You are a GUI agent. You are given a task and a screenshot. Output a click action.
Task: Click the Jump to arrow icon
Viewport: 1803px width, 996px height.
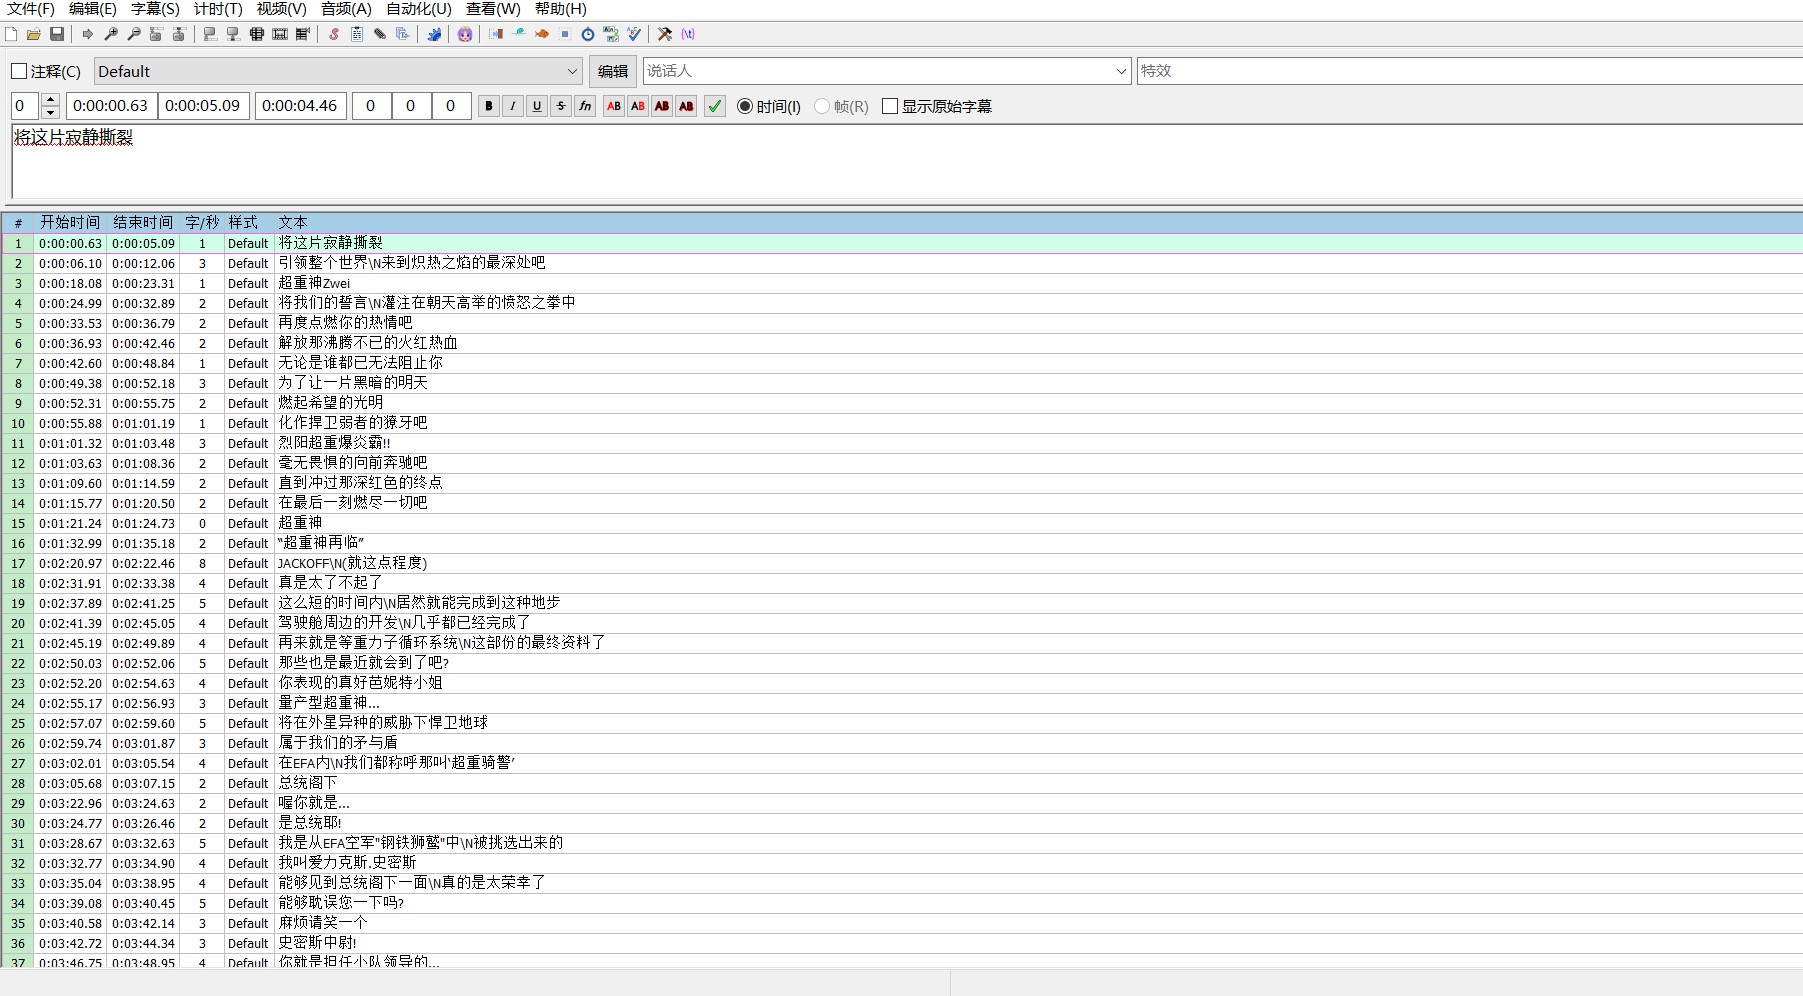point(88,34)
